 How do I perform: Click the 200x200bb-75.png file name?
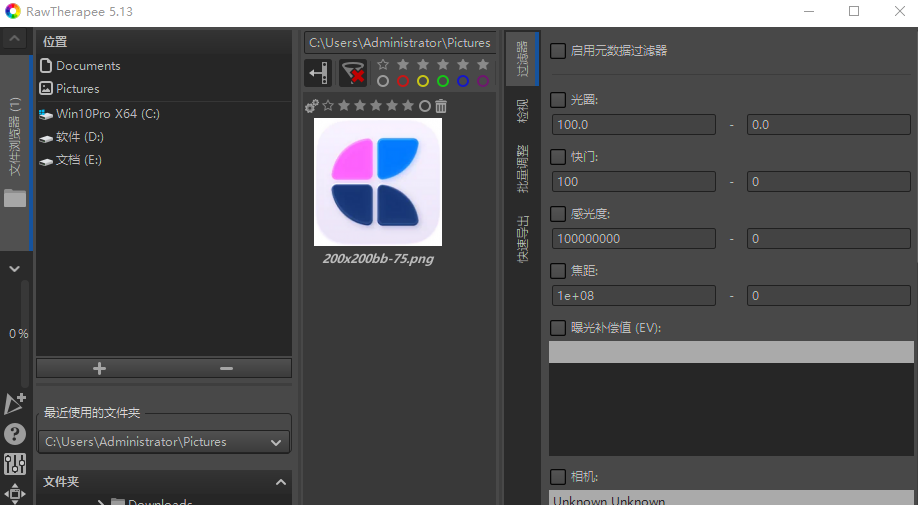pyautogui.click(x=378, y=259)
